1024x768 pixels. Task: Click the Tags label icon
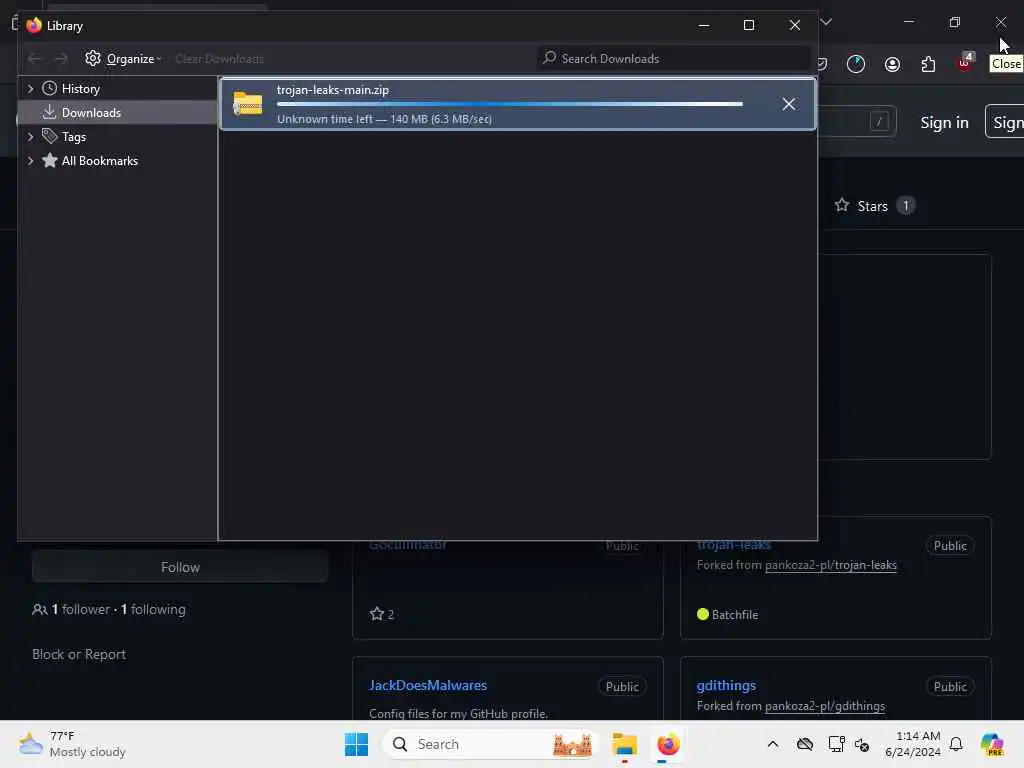tap(49, 136)
